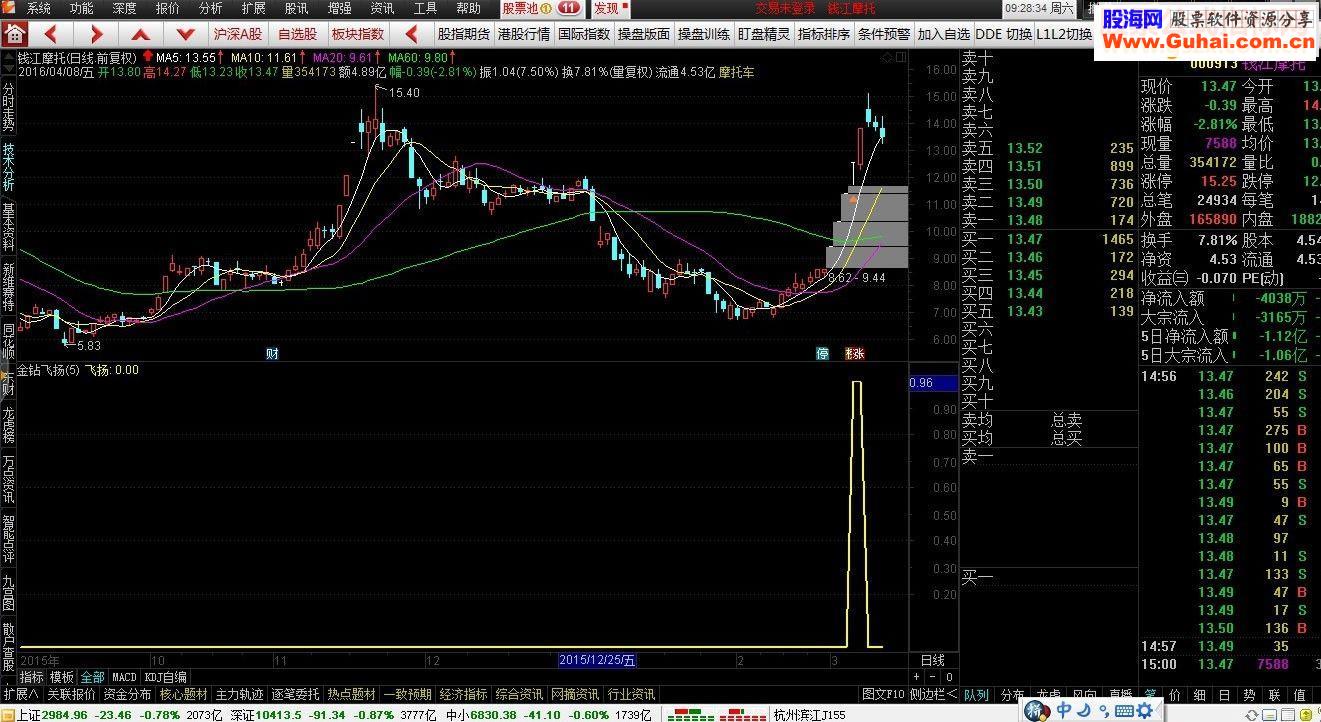The height and width of the screenshot is (722, 1321).
Task: Click 条件预警 in toolbar
Action: [x=884, y=33]
